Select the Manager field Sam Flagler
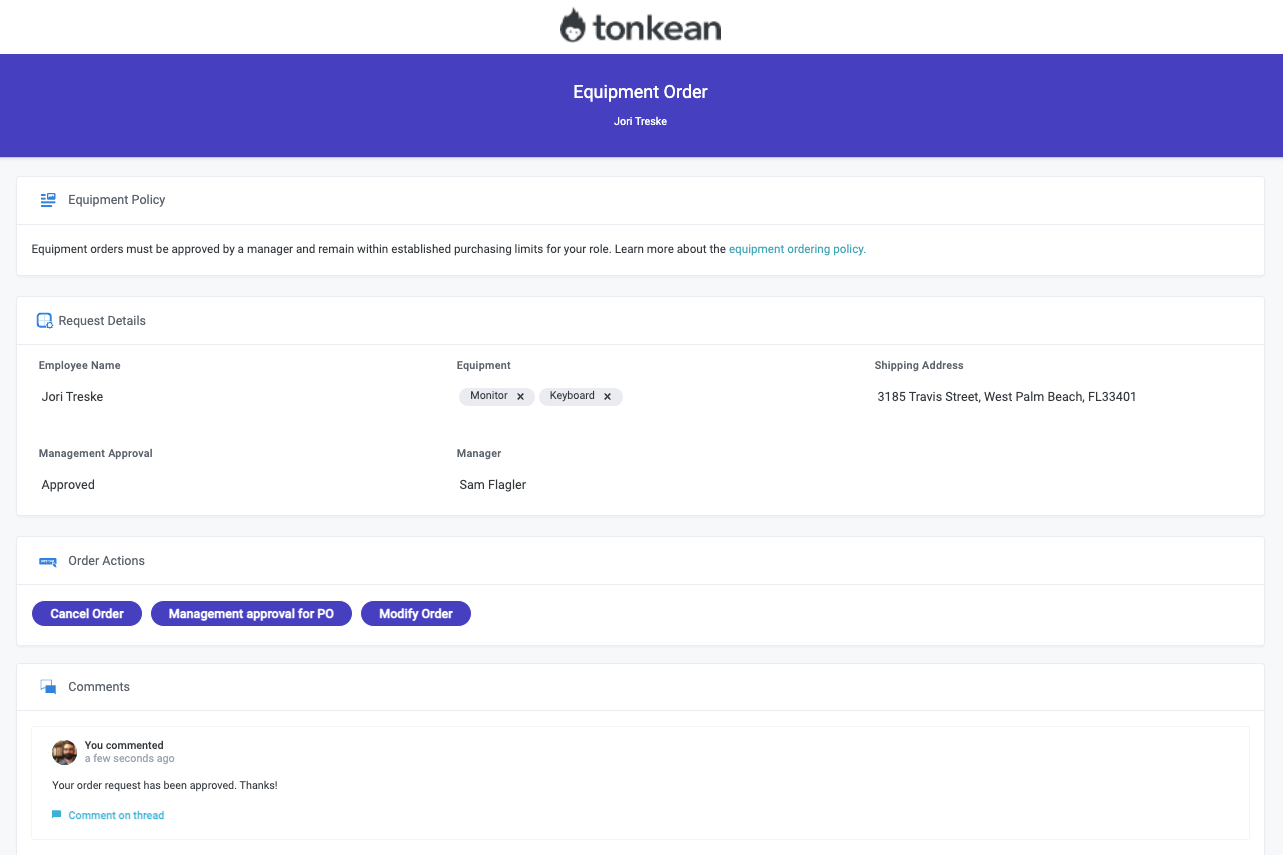This screenshot has height=855, width=1283. click(x=492, y=485)
